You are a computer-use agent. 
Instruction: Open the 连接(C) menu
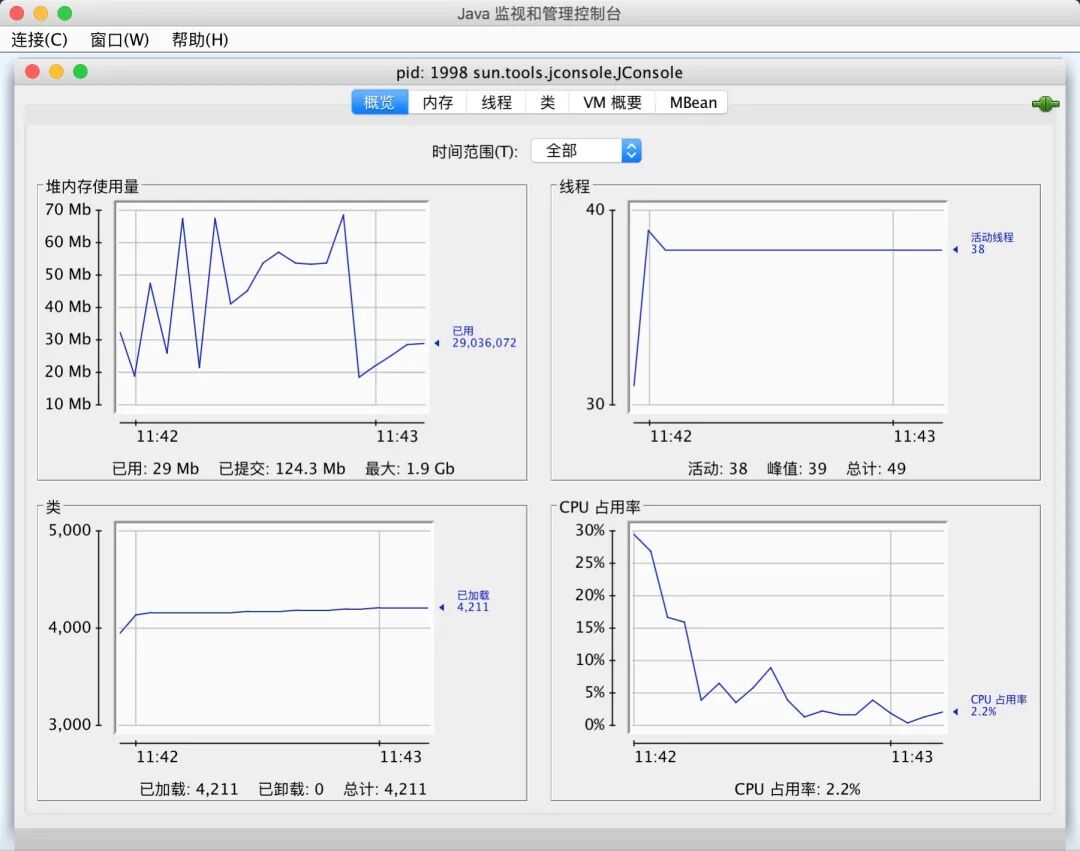click(39, 39)
